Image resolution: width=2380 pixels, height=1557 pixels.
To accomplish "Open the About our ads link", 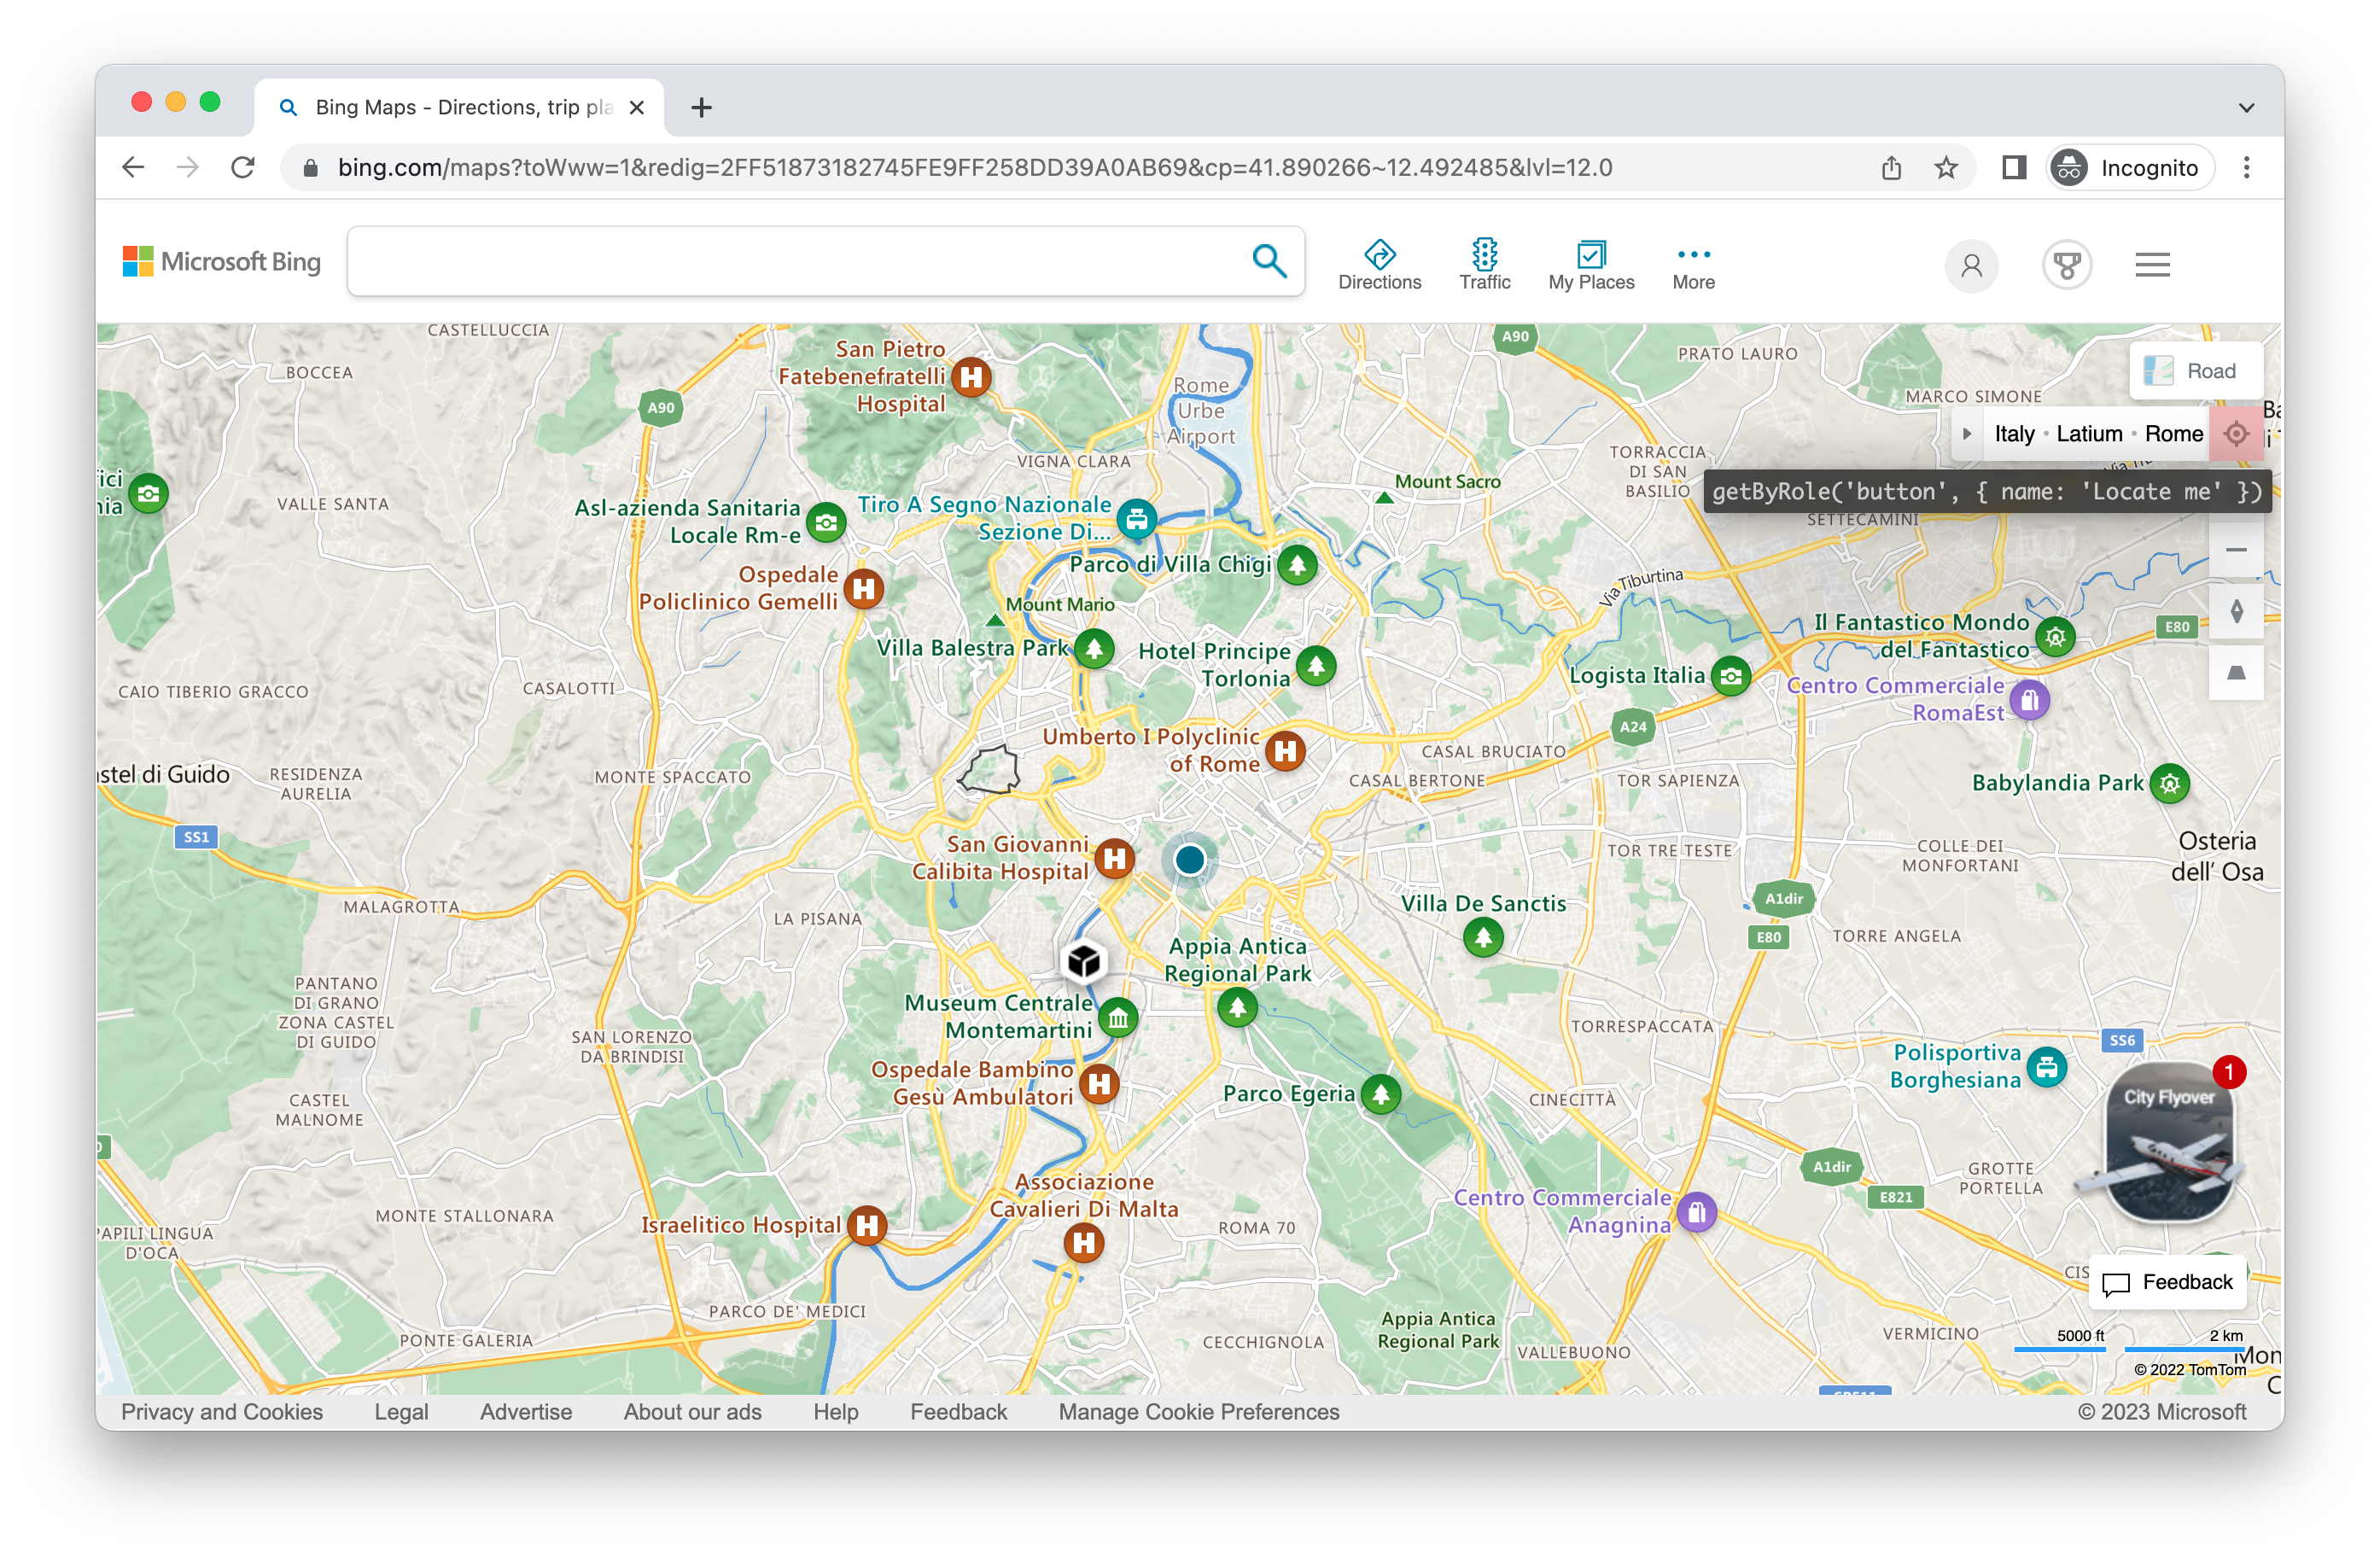I will [x=692, y=1411].
